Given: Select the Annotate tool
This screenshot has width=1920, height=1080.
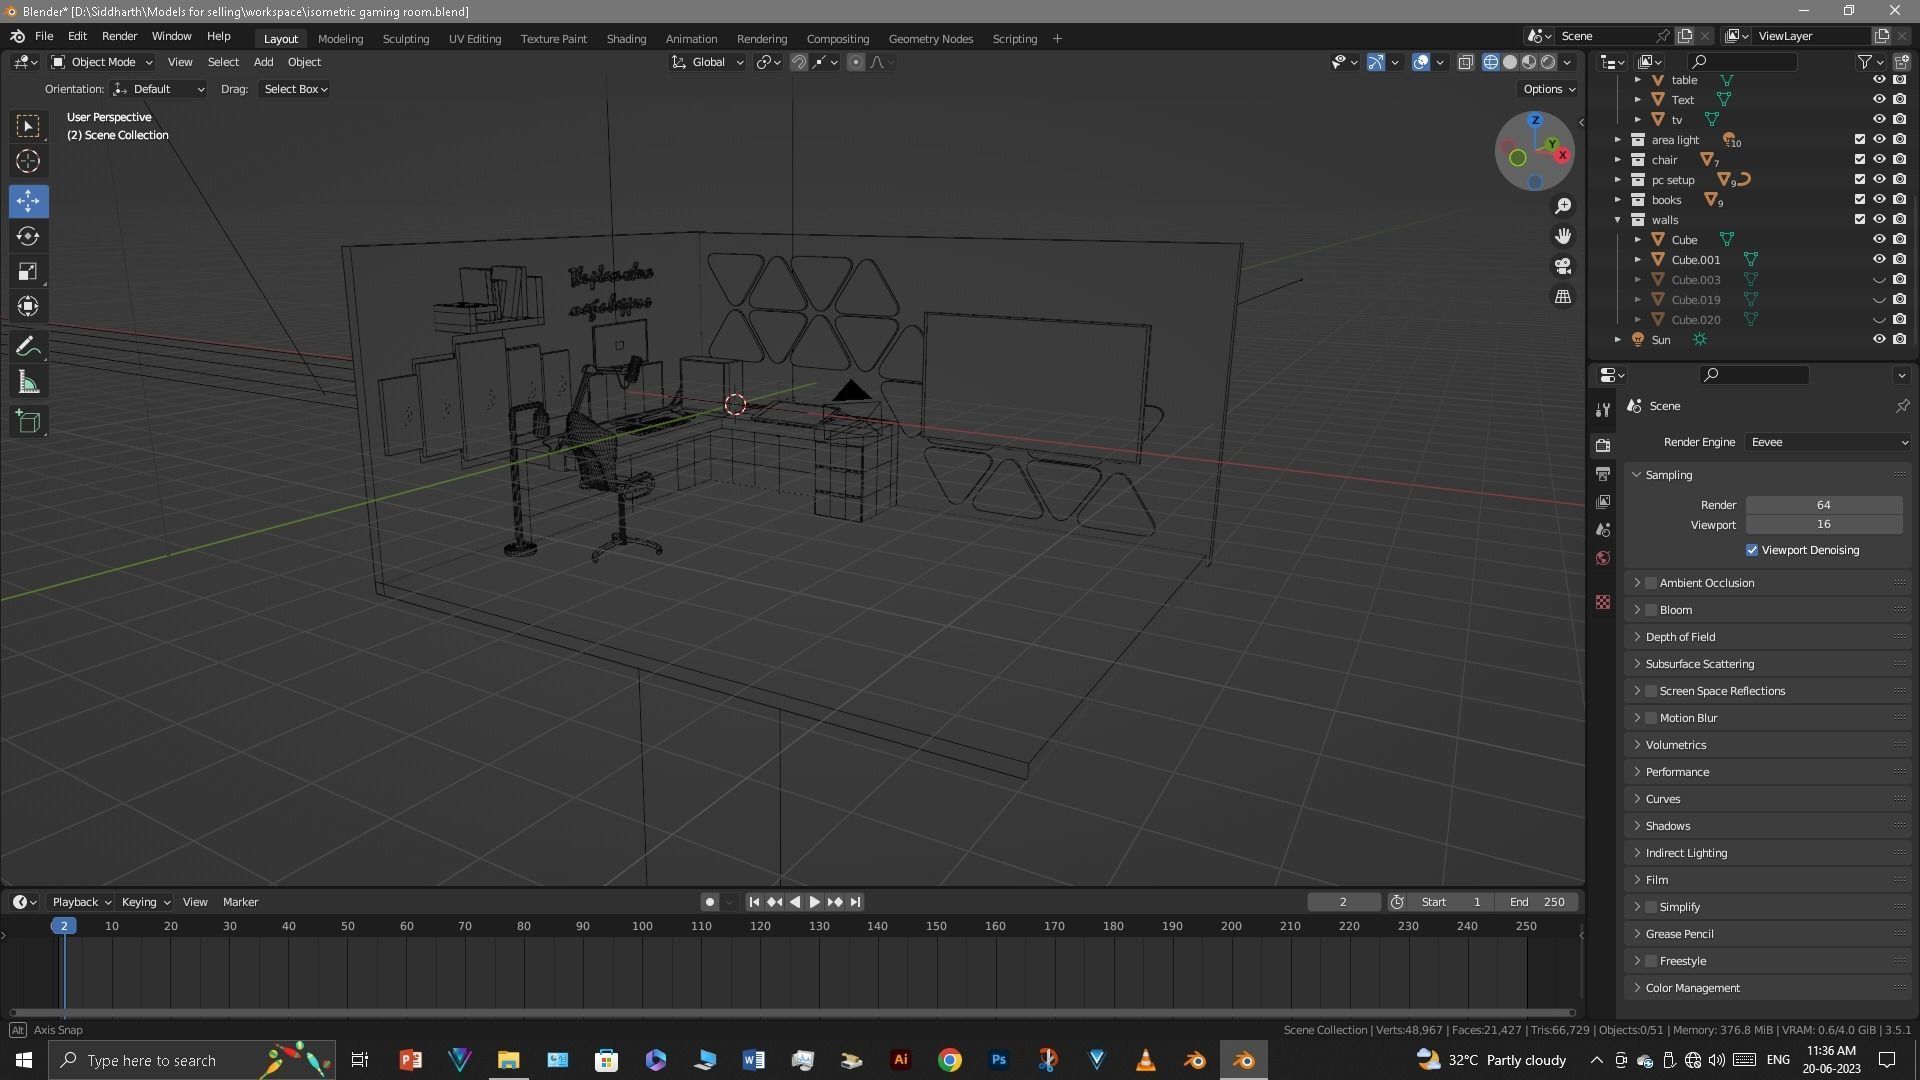Looking at the screenshot, I should (x=28, y=347).
